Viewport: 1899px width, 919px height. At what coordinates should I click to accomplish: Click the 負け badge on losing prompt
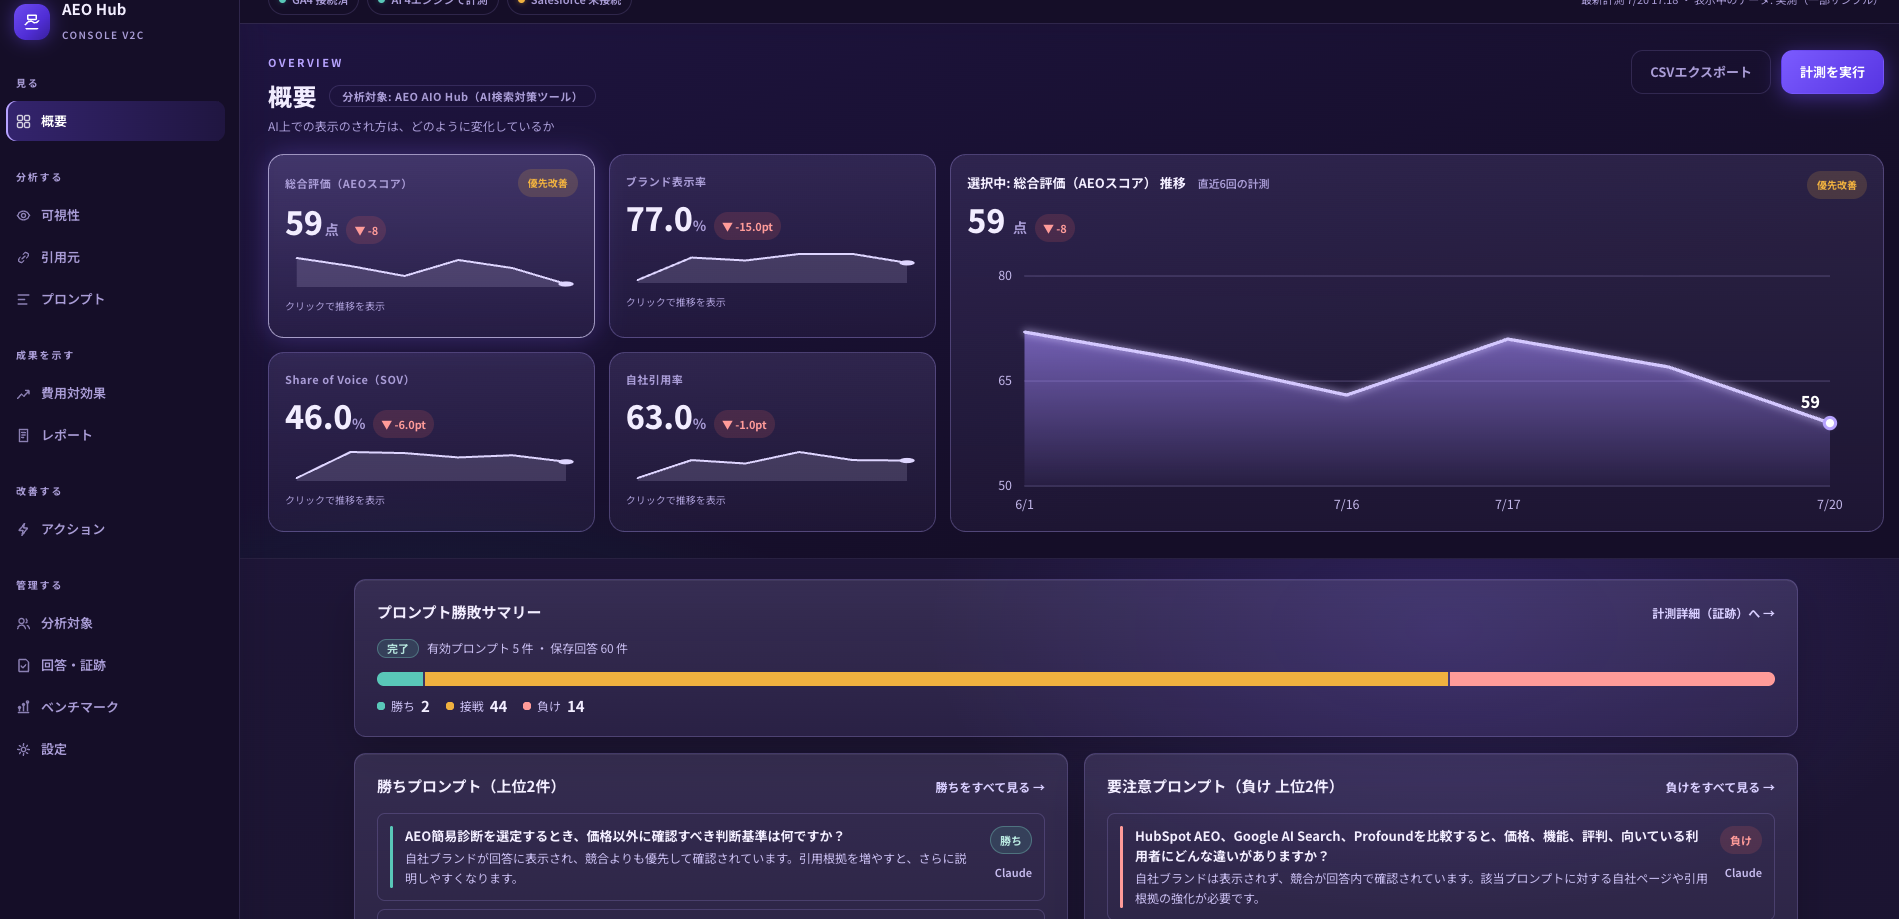click(1741, 841)
